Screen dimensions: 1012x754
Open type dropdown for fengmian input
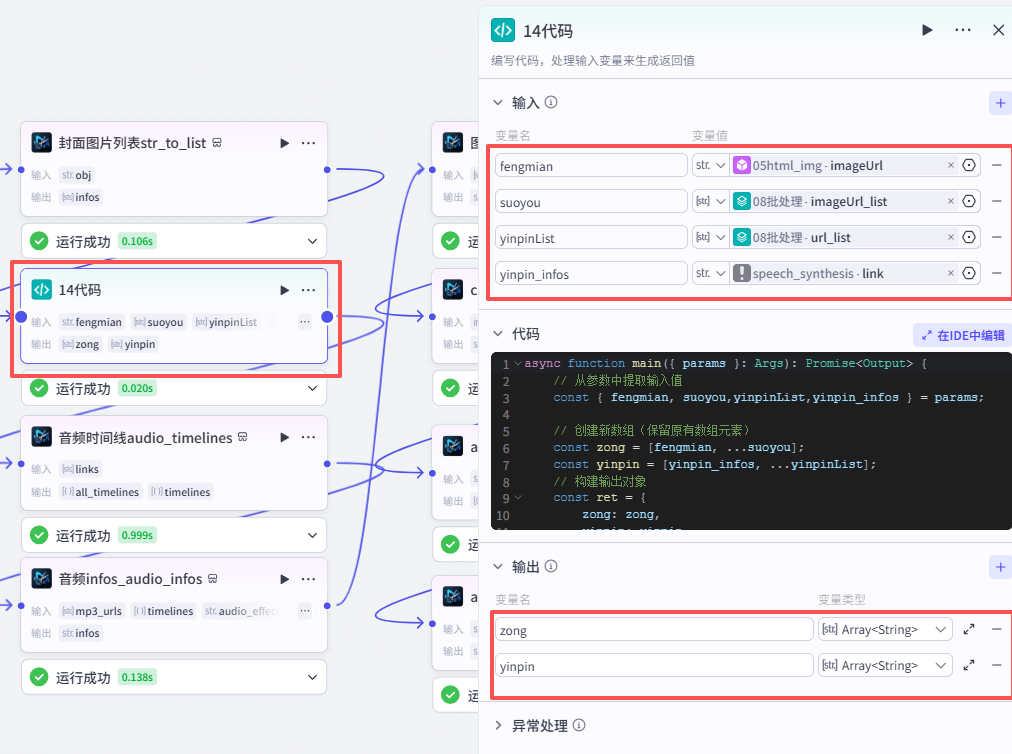(711, 166)
